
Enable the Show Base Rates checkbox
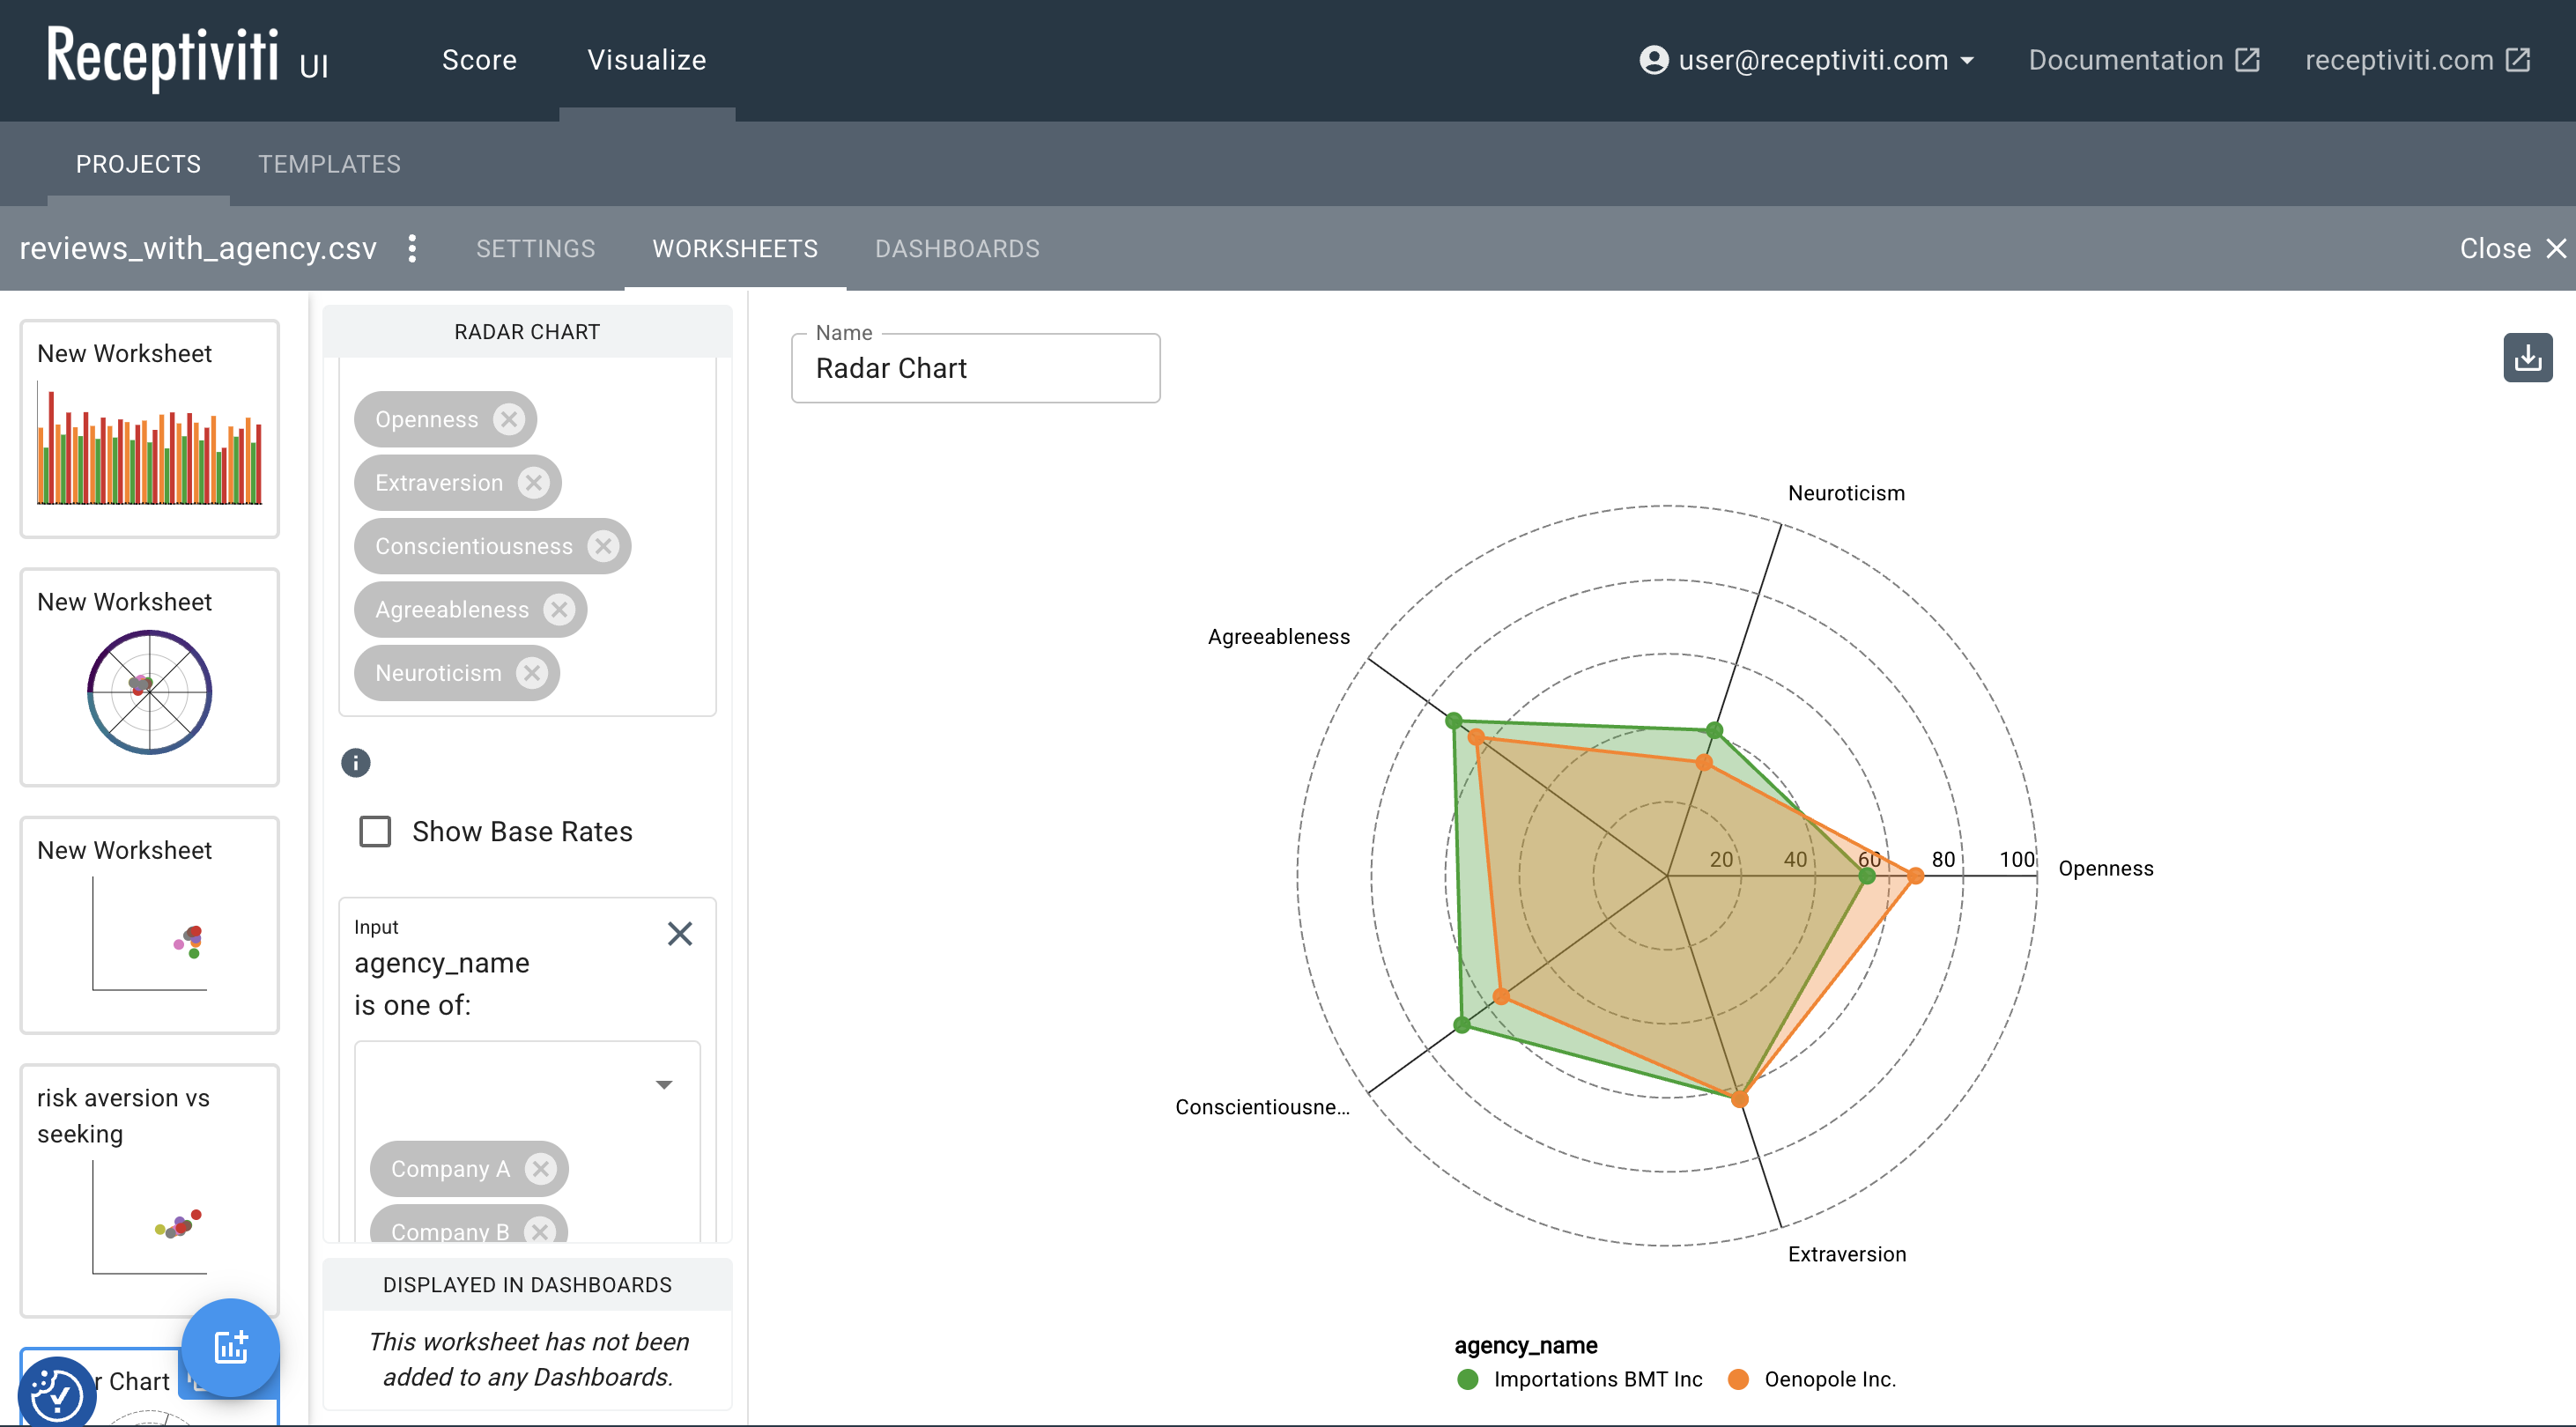point(375,831)
